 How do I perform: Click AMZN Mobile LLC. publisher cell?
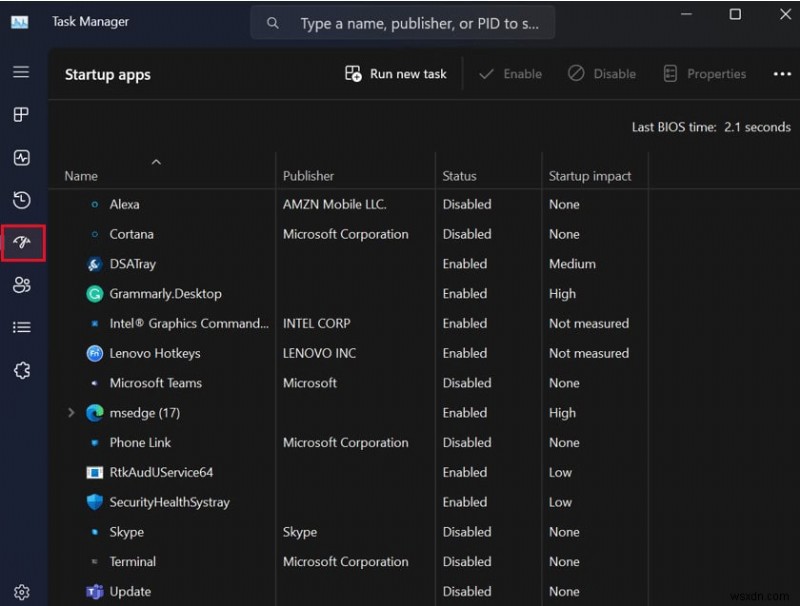pyautogui.click(x=335, y=205)
